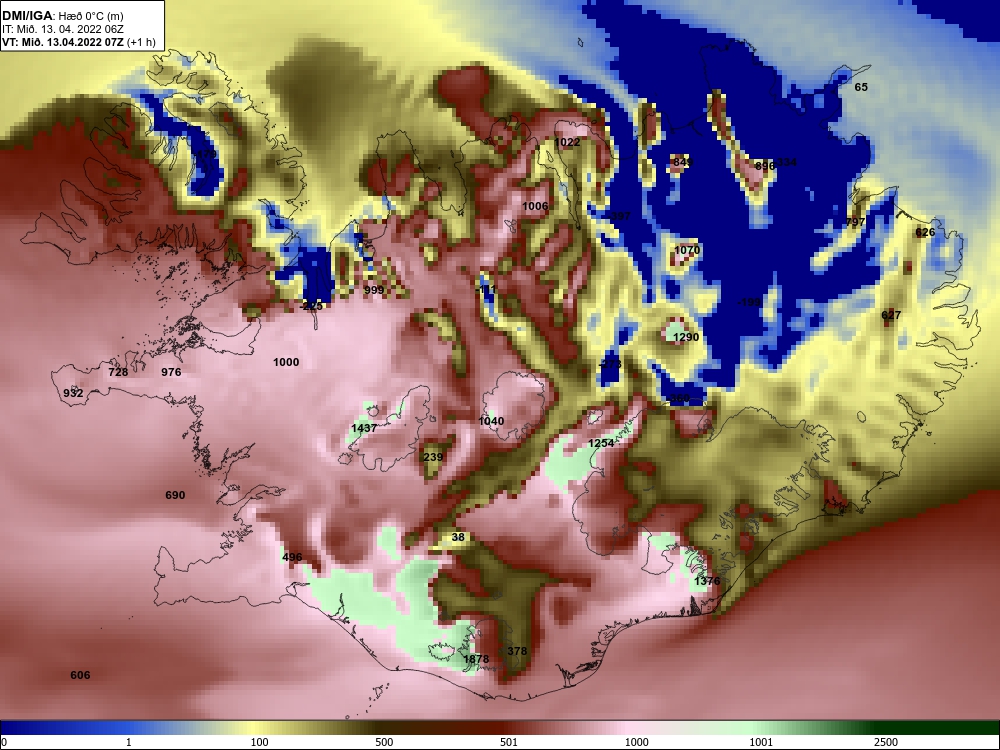Click the 606 value on the map
The height and width of the screenshot is (750, 1000).
point(80,675)
